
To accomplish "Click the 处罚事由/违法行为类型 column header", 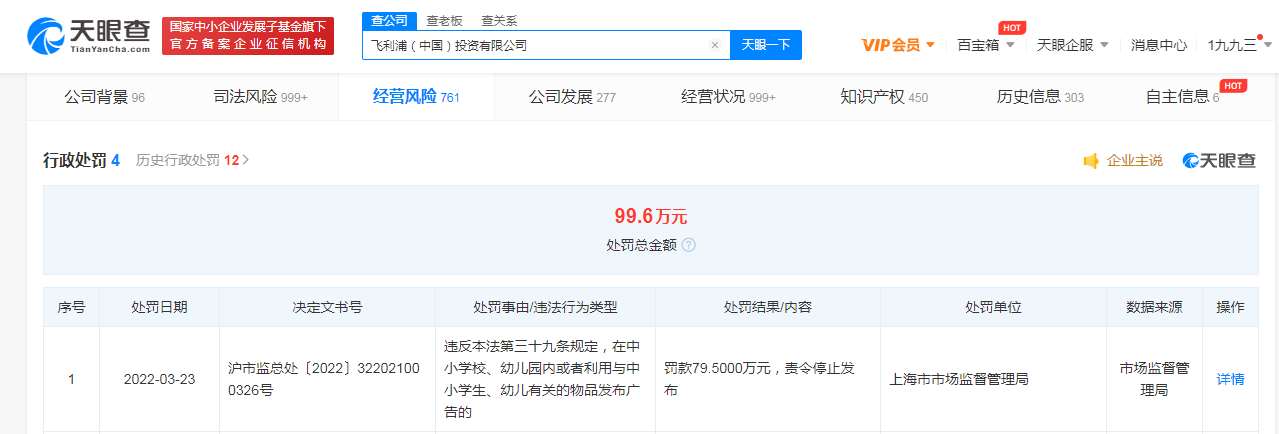I will 545,307.
